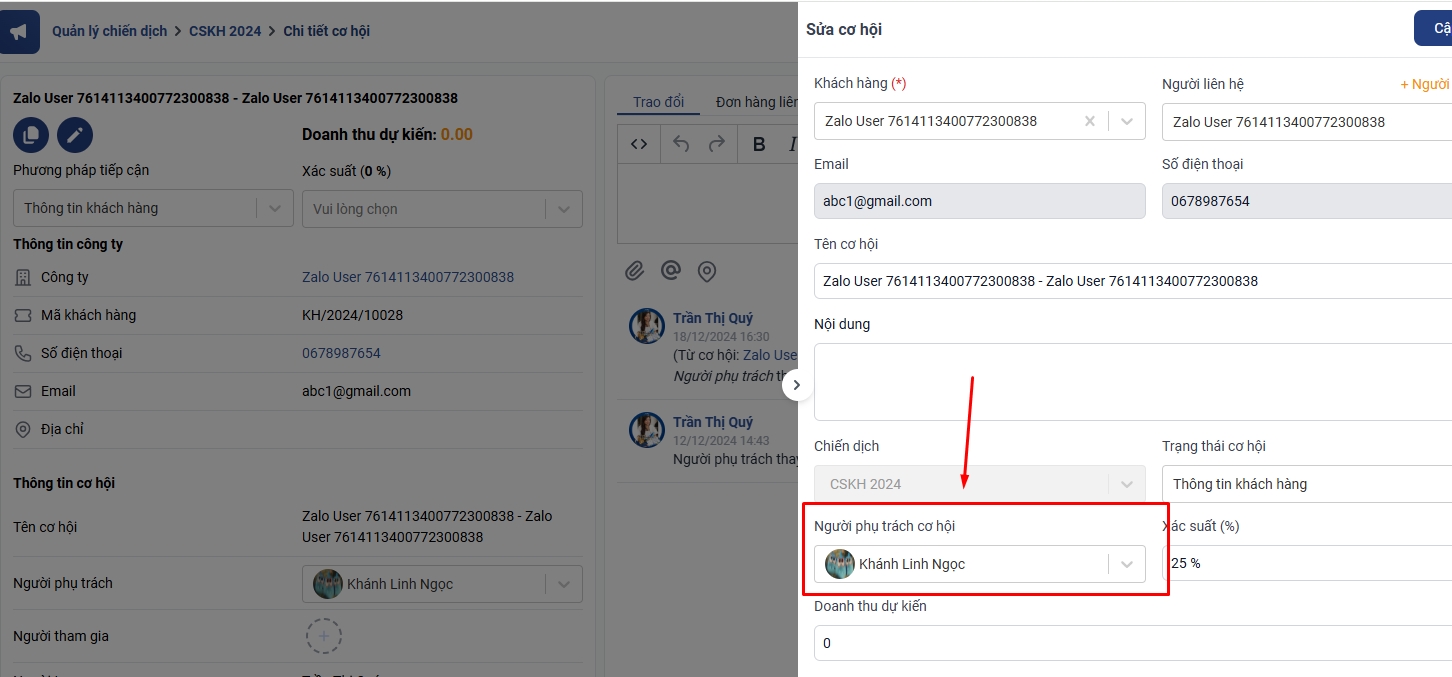The height and width of the screenshot is (677, 1452).
Task: Click the Trần Thị Quý name on 12/12/2024 comment
Action: 713,422
